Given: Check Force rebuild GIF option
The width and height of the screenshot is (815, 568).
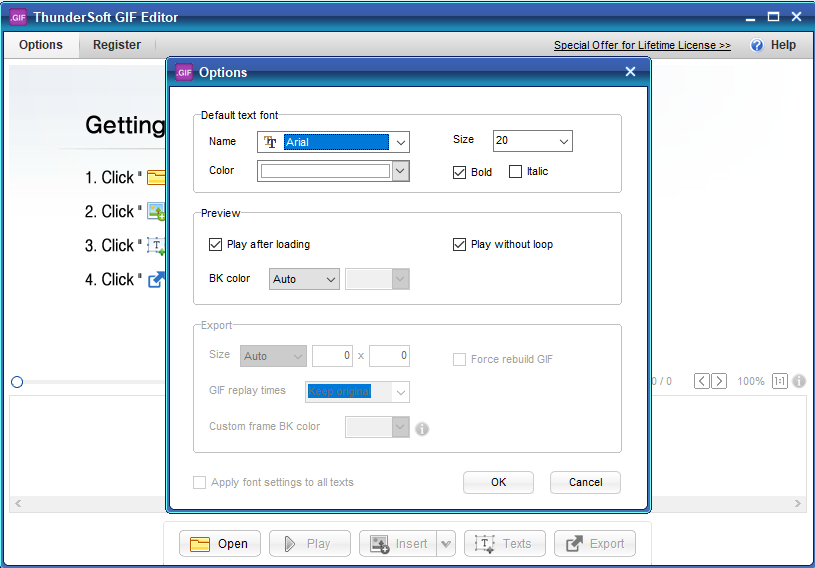Looking at the screenshot, I should (x=459, y=359).
